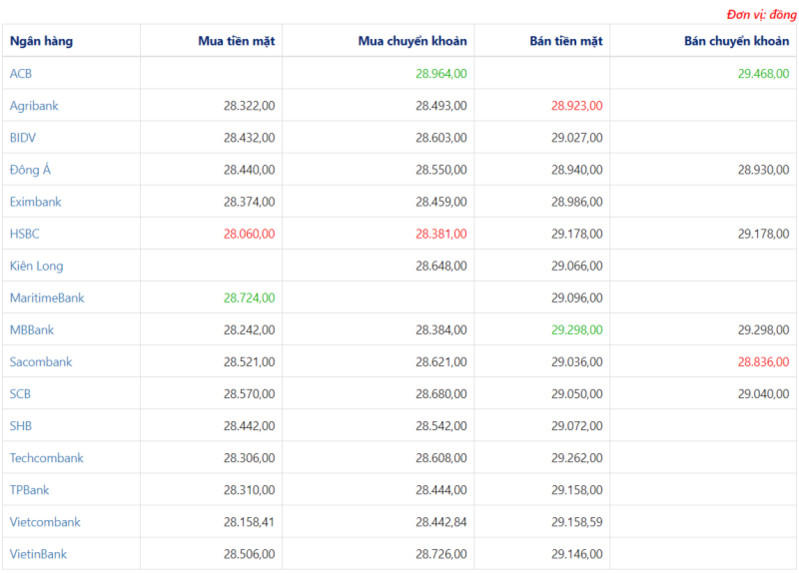799x573 pixels.
Task: Open the Kiên Long bank link
Action: [x=36, y=266]
